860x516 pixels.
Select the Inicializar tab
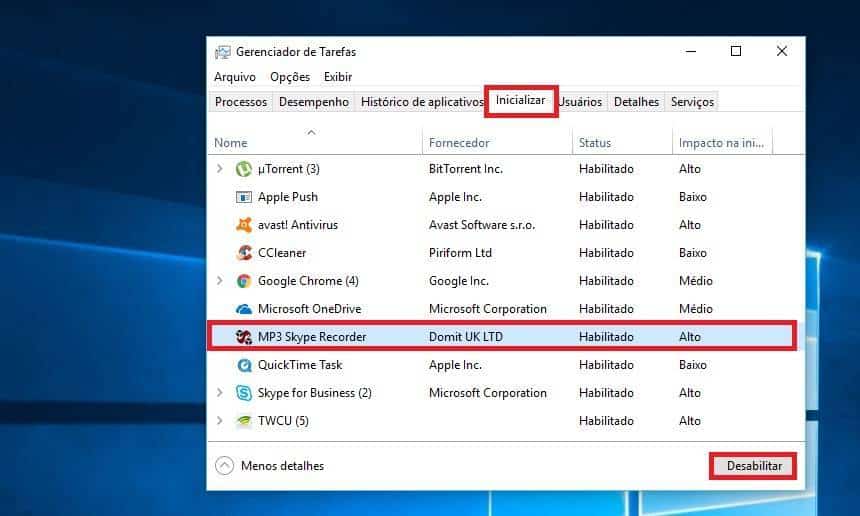point(520,100)
